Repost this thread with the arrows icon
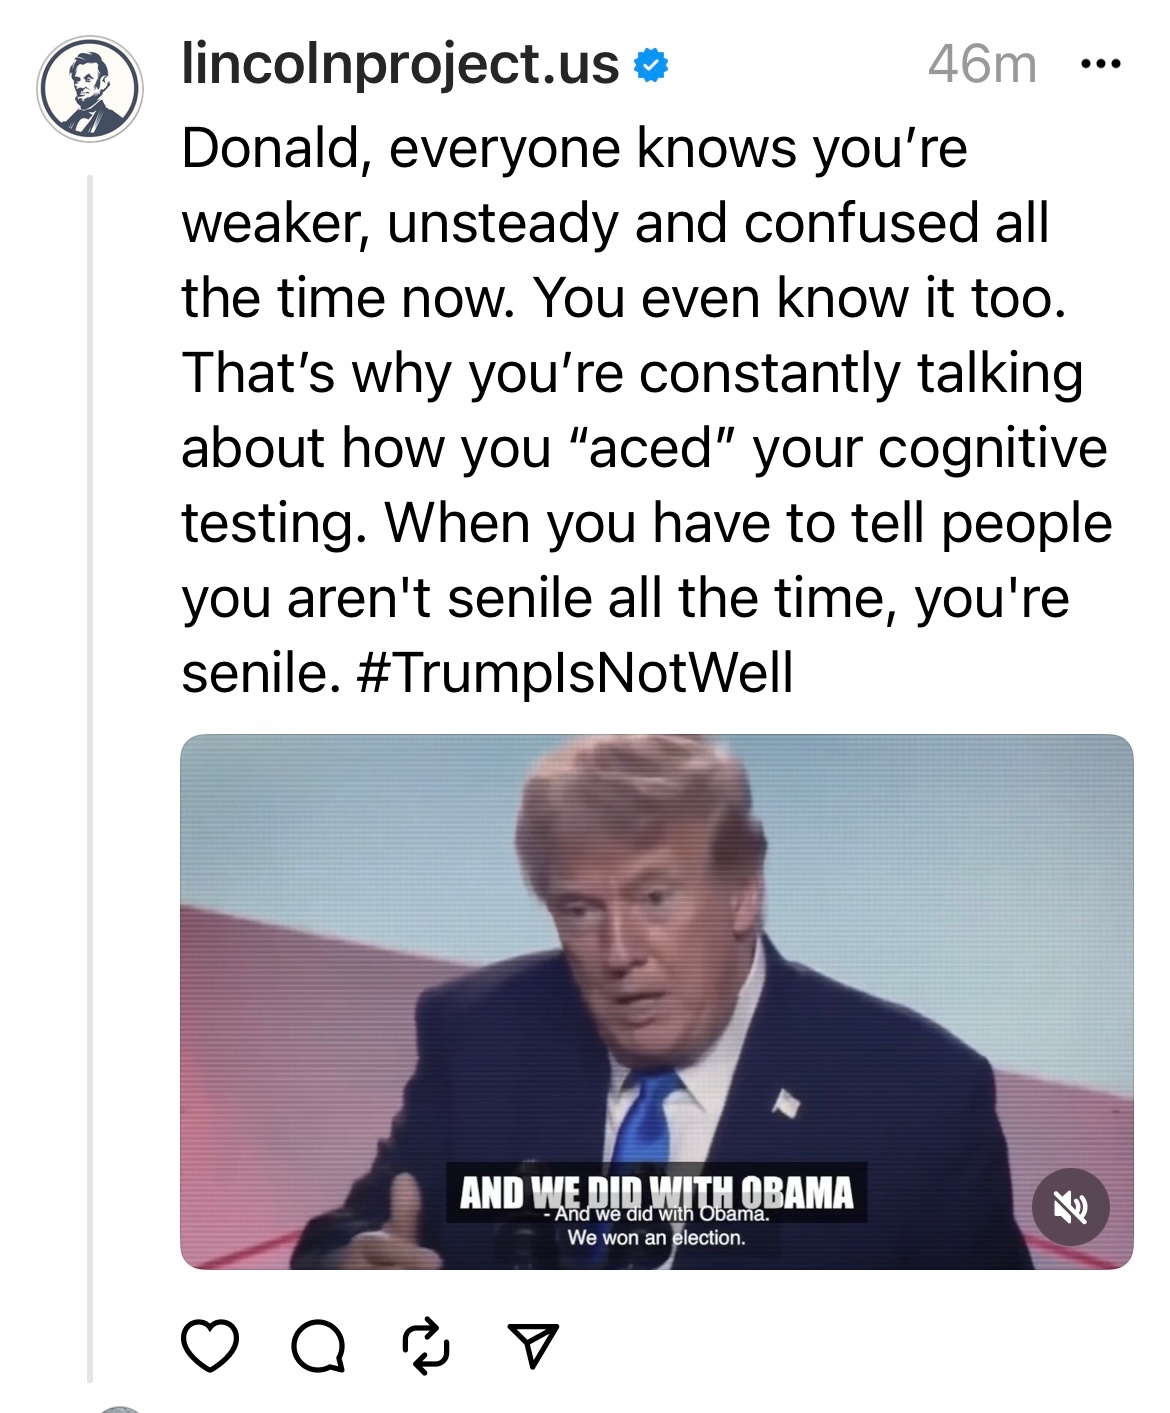1170x1413 pixels. (x=425, y=1346)
